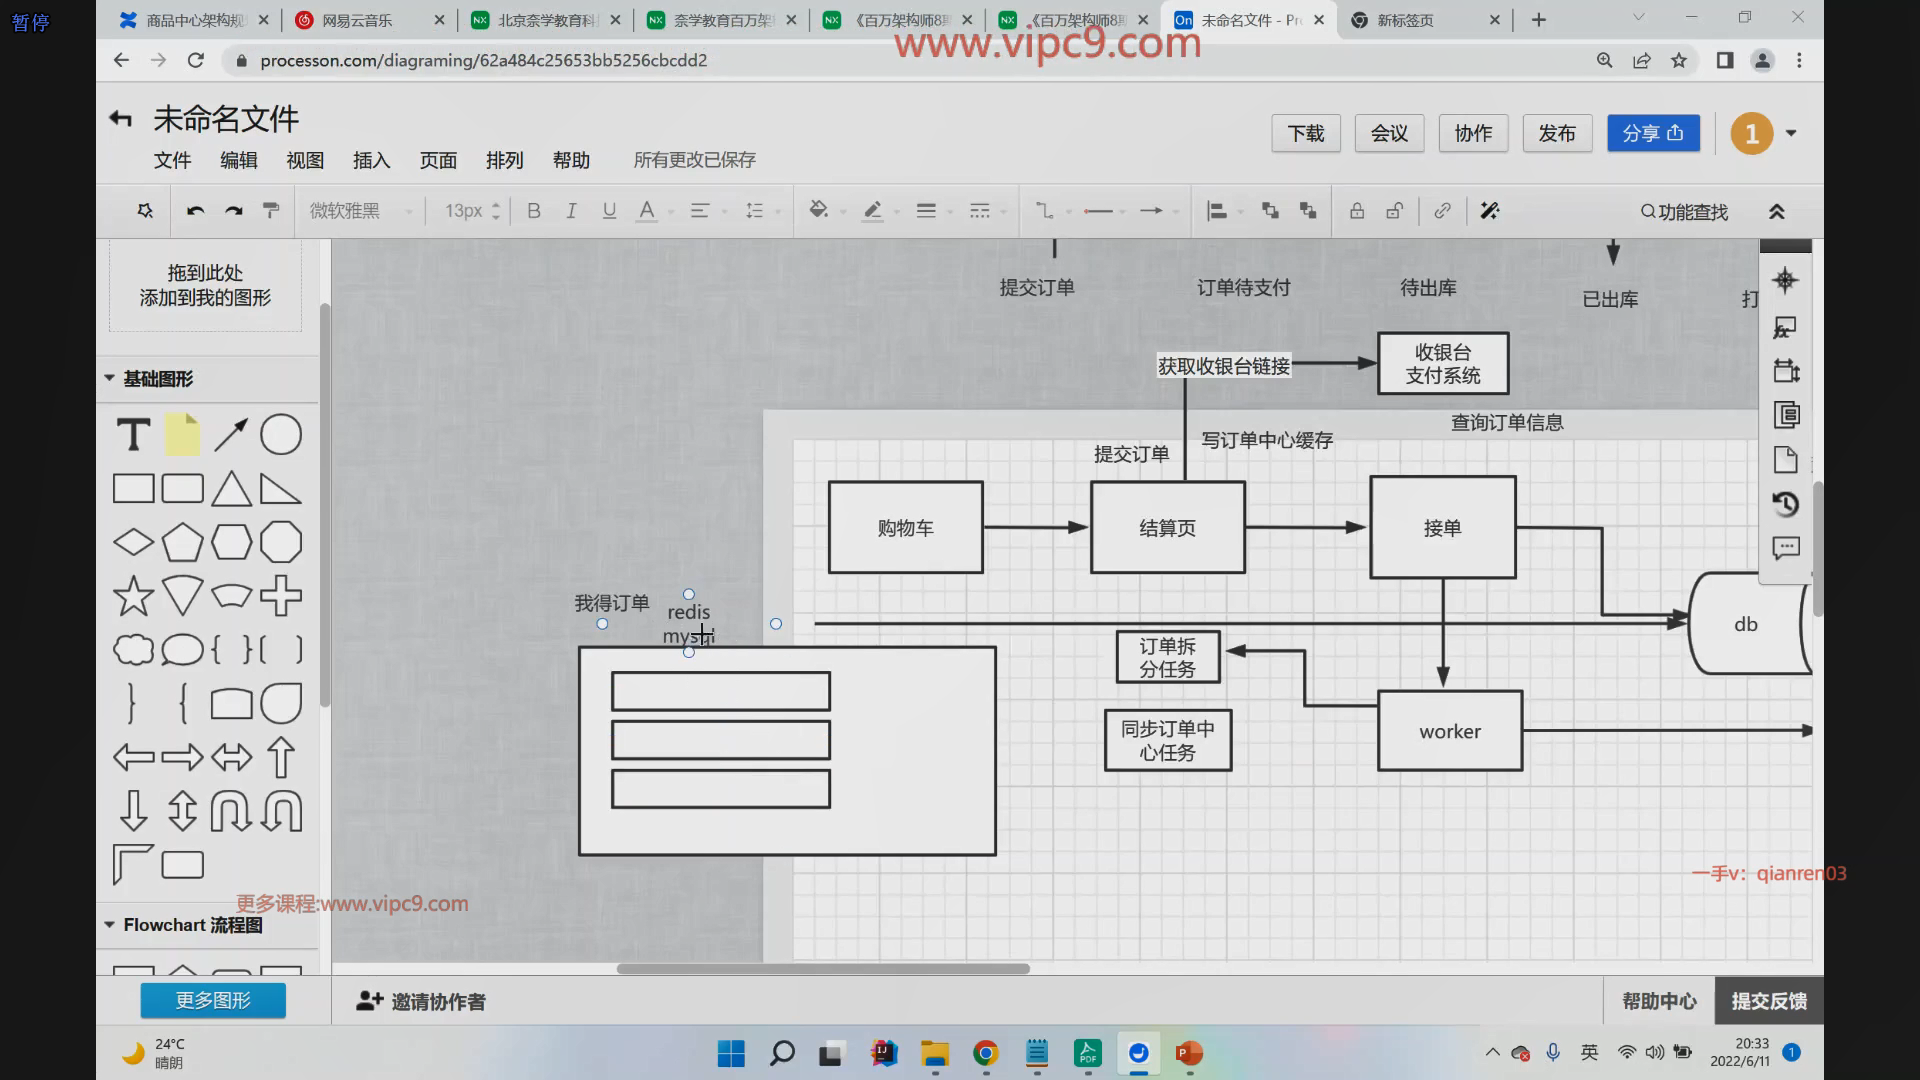Open the 排列 menu
1920x1080 pixels.
click(x=504, y=160)
